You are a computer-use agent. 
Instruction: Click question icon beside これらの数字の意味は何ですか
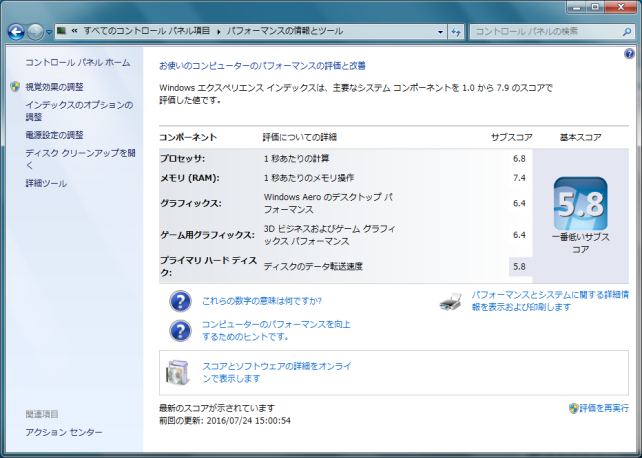coord(180,301)
